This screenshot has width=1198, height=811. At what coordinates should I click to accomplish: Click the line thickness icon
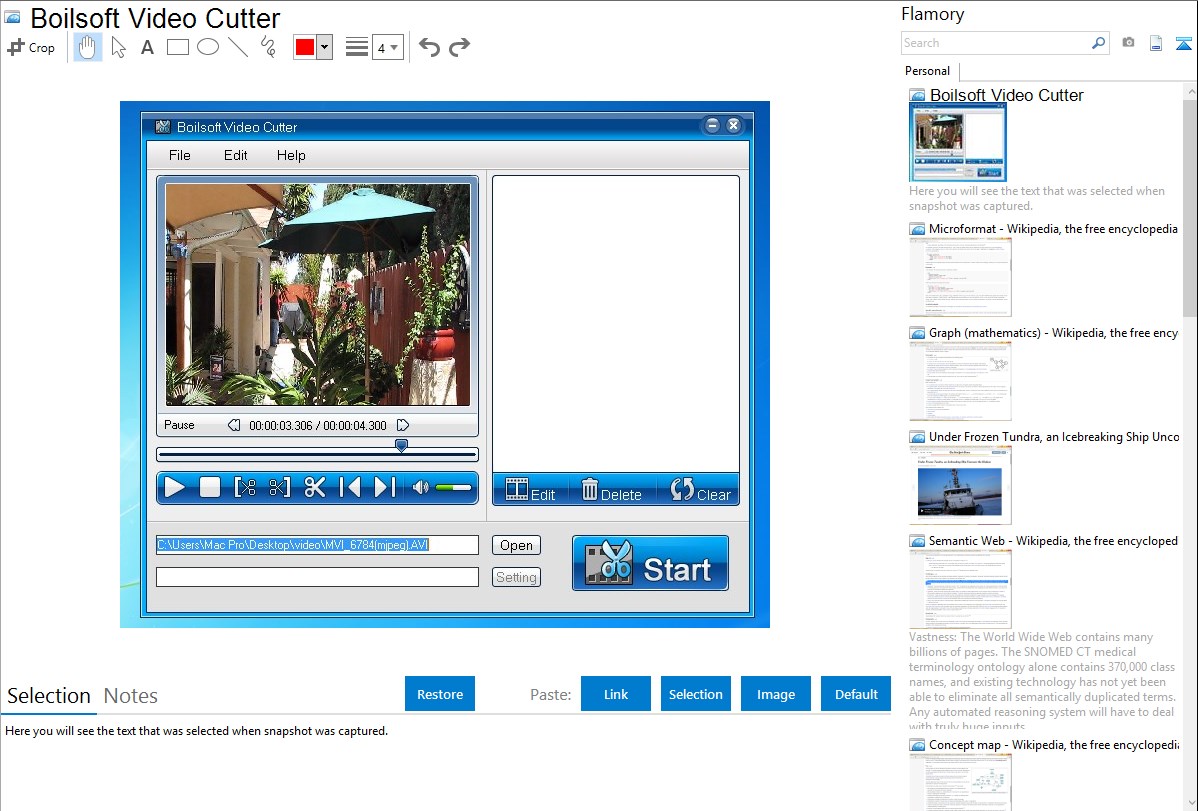(x=357, y=47)
